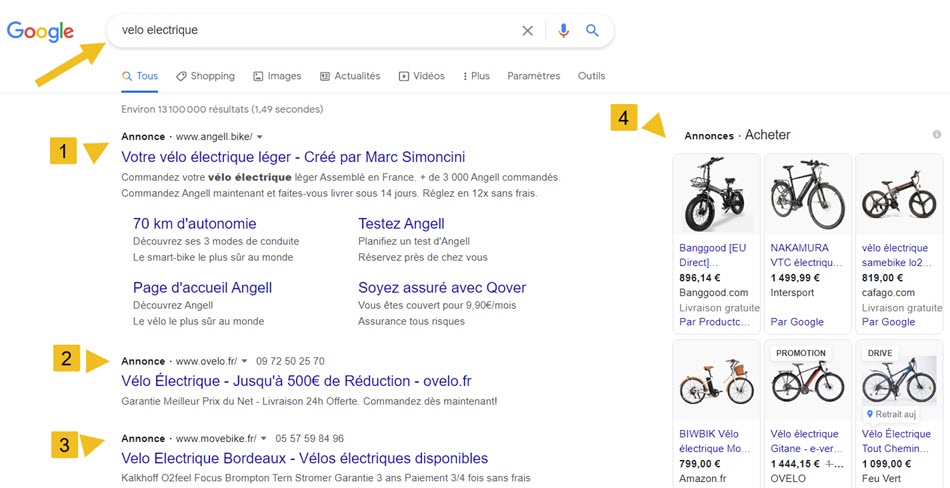The image size is (950, 488).
Task: Click the DRIVE badge on Feu Vert bike
Action: pyautogui.click(x=879, y=353)
